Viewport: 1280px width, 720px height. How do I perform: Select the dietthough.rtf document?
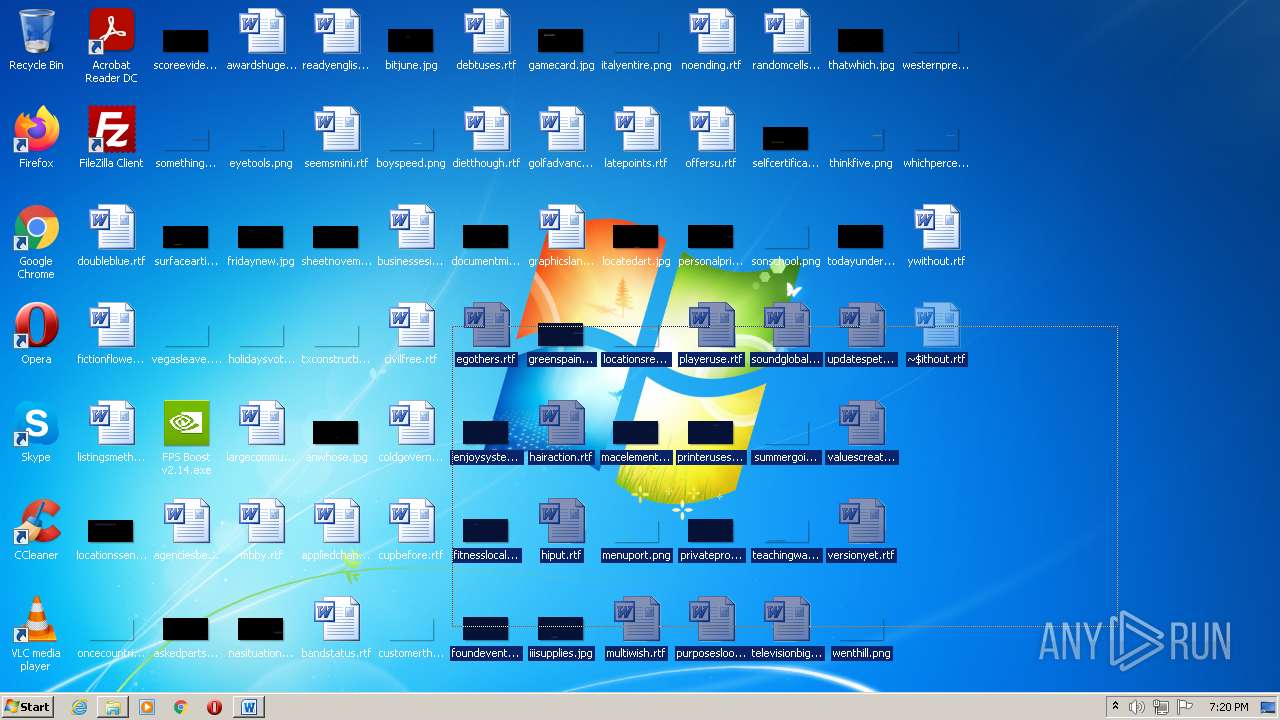(x=486, y=138)
